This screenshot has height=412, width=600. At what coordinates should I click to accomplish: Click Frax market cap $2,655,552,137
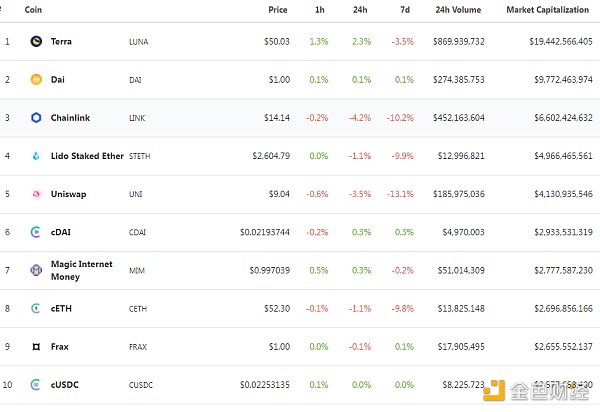(x=563, y=347)
